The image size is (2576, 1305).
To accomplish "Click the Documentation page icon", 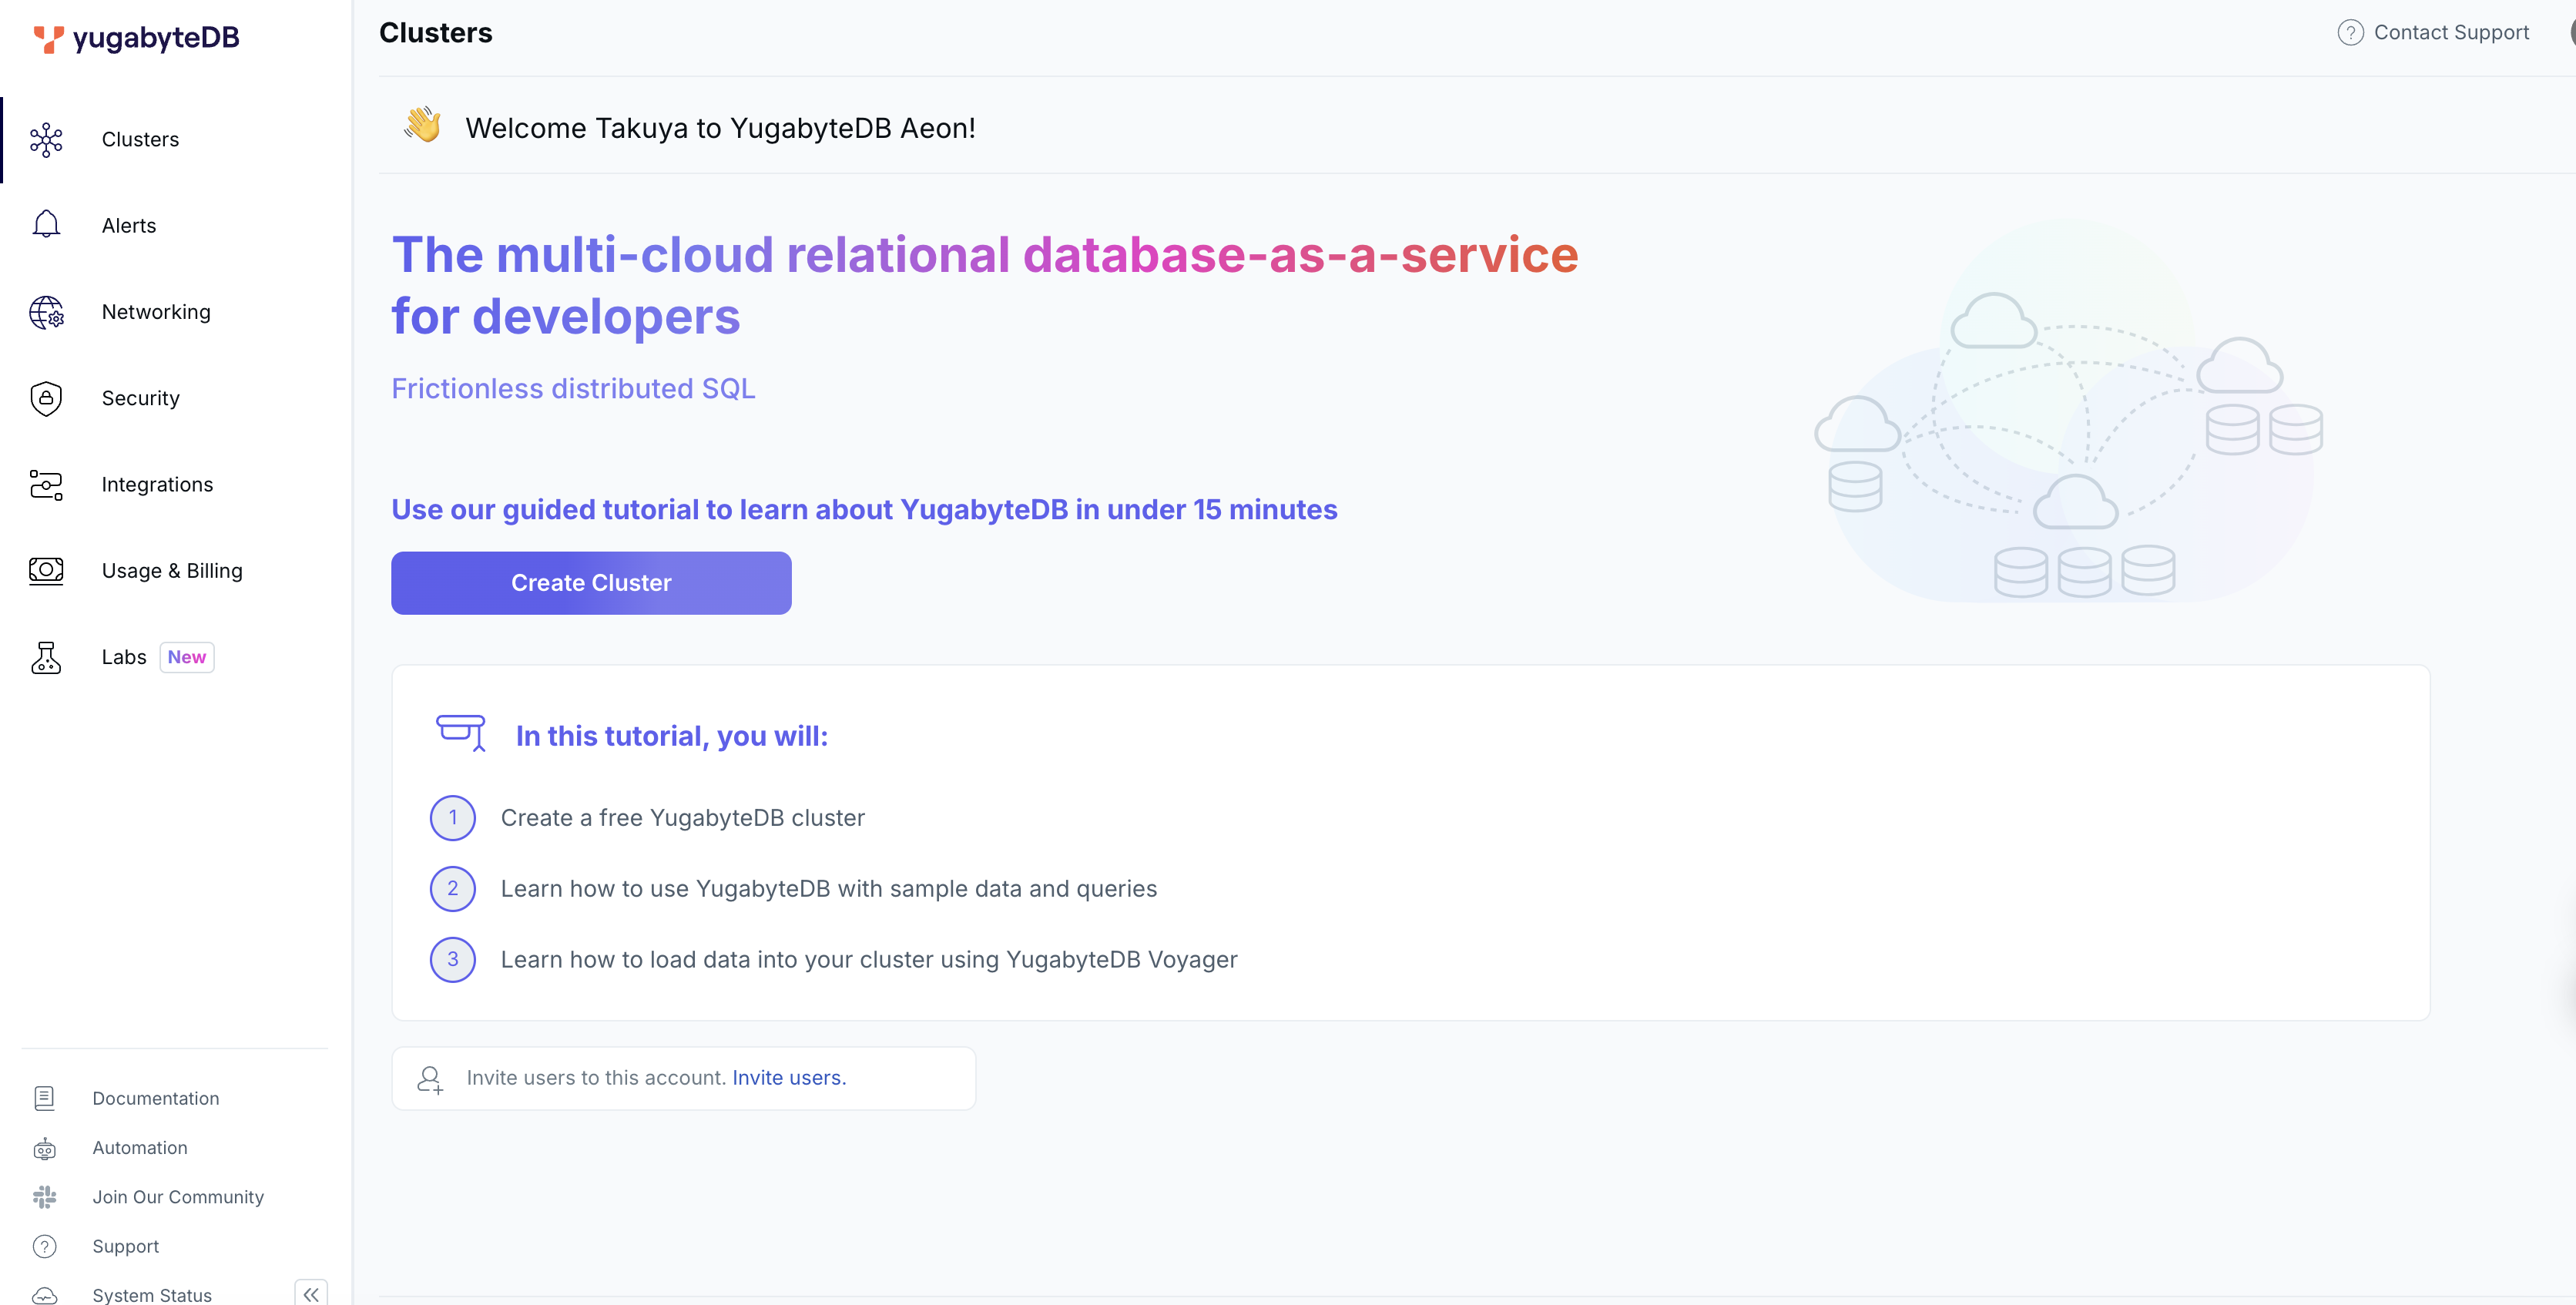I will (44, 1098).
